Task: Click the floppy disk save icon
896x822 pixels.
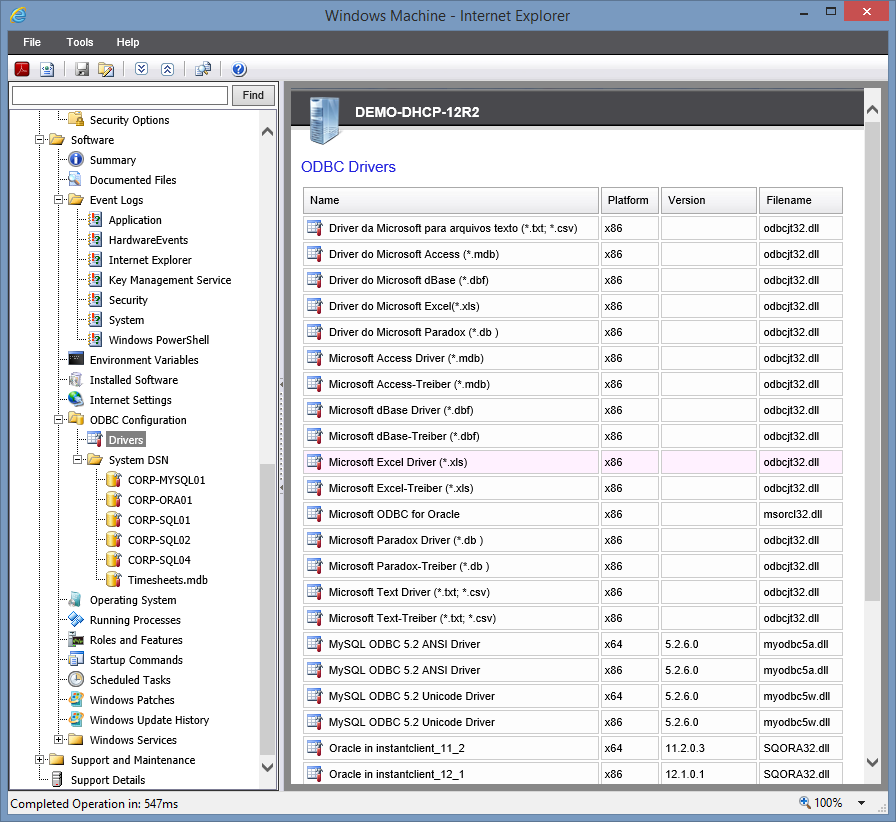Action: click(x=82, y=69)
